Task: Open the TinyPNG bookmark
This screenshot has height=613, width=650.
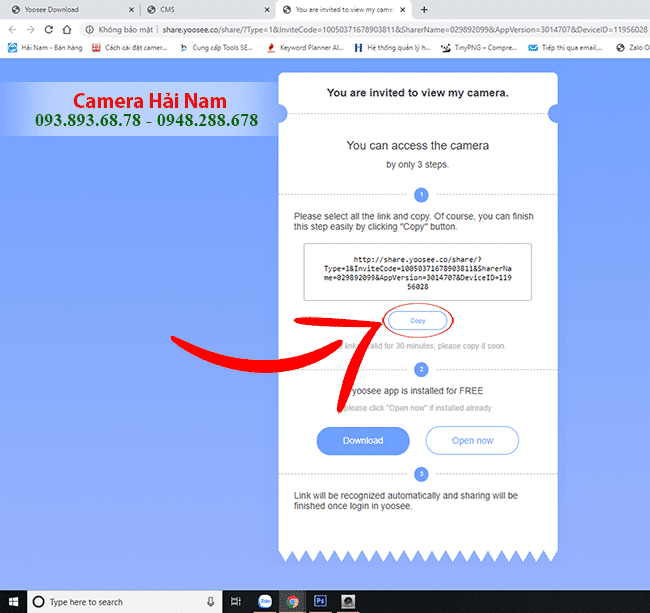Action: pos(479,48)
